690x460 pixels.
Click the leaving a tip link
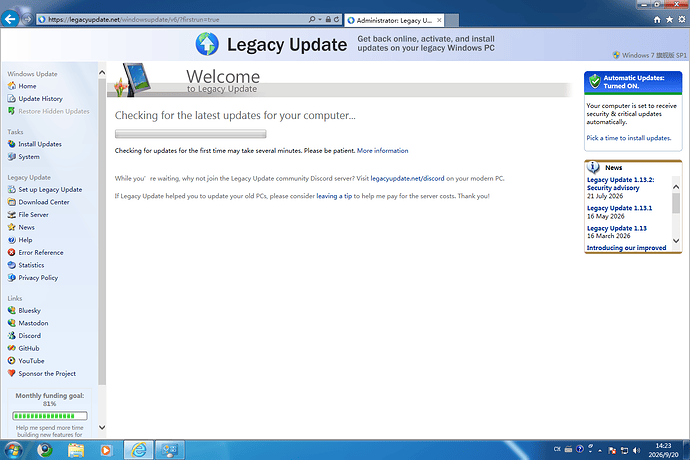click(x=334, y=196)
